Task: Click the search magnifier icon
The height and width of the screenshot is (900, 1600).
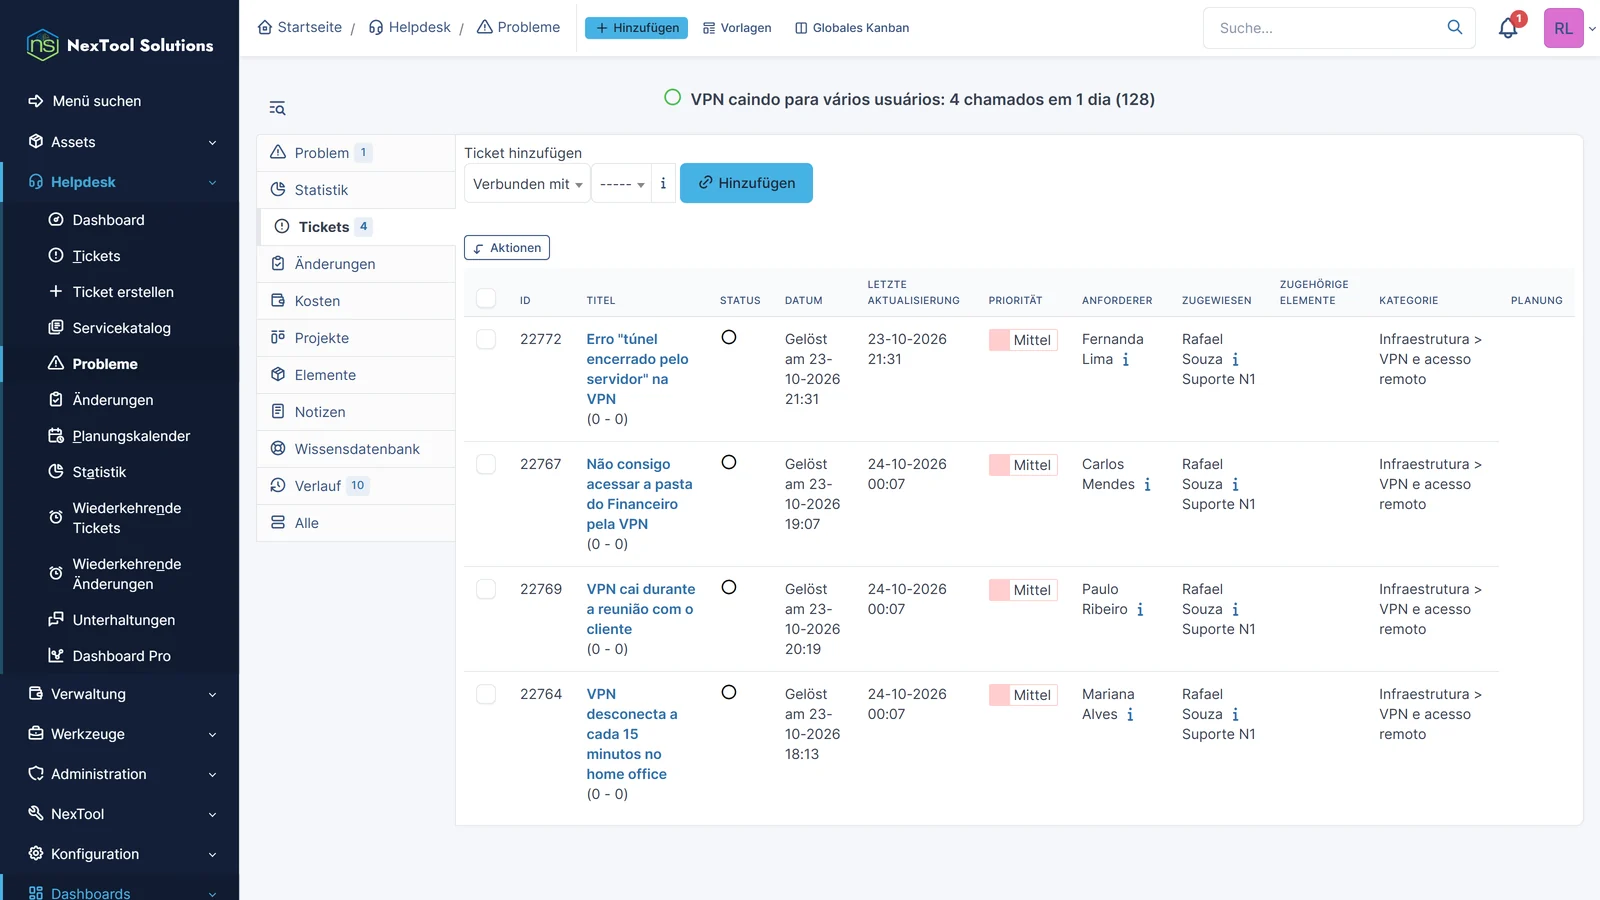Action: coord(1455,28)
